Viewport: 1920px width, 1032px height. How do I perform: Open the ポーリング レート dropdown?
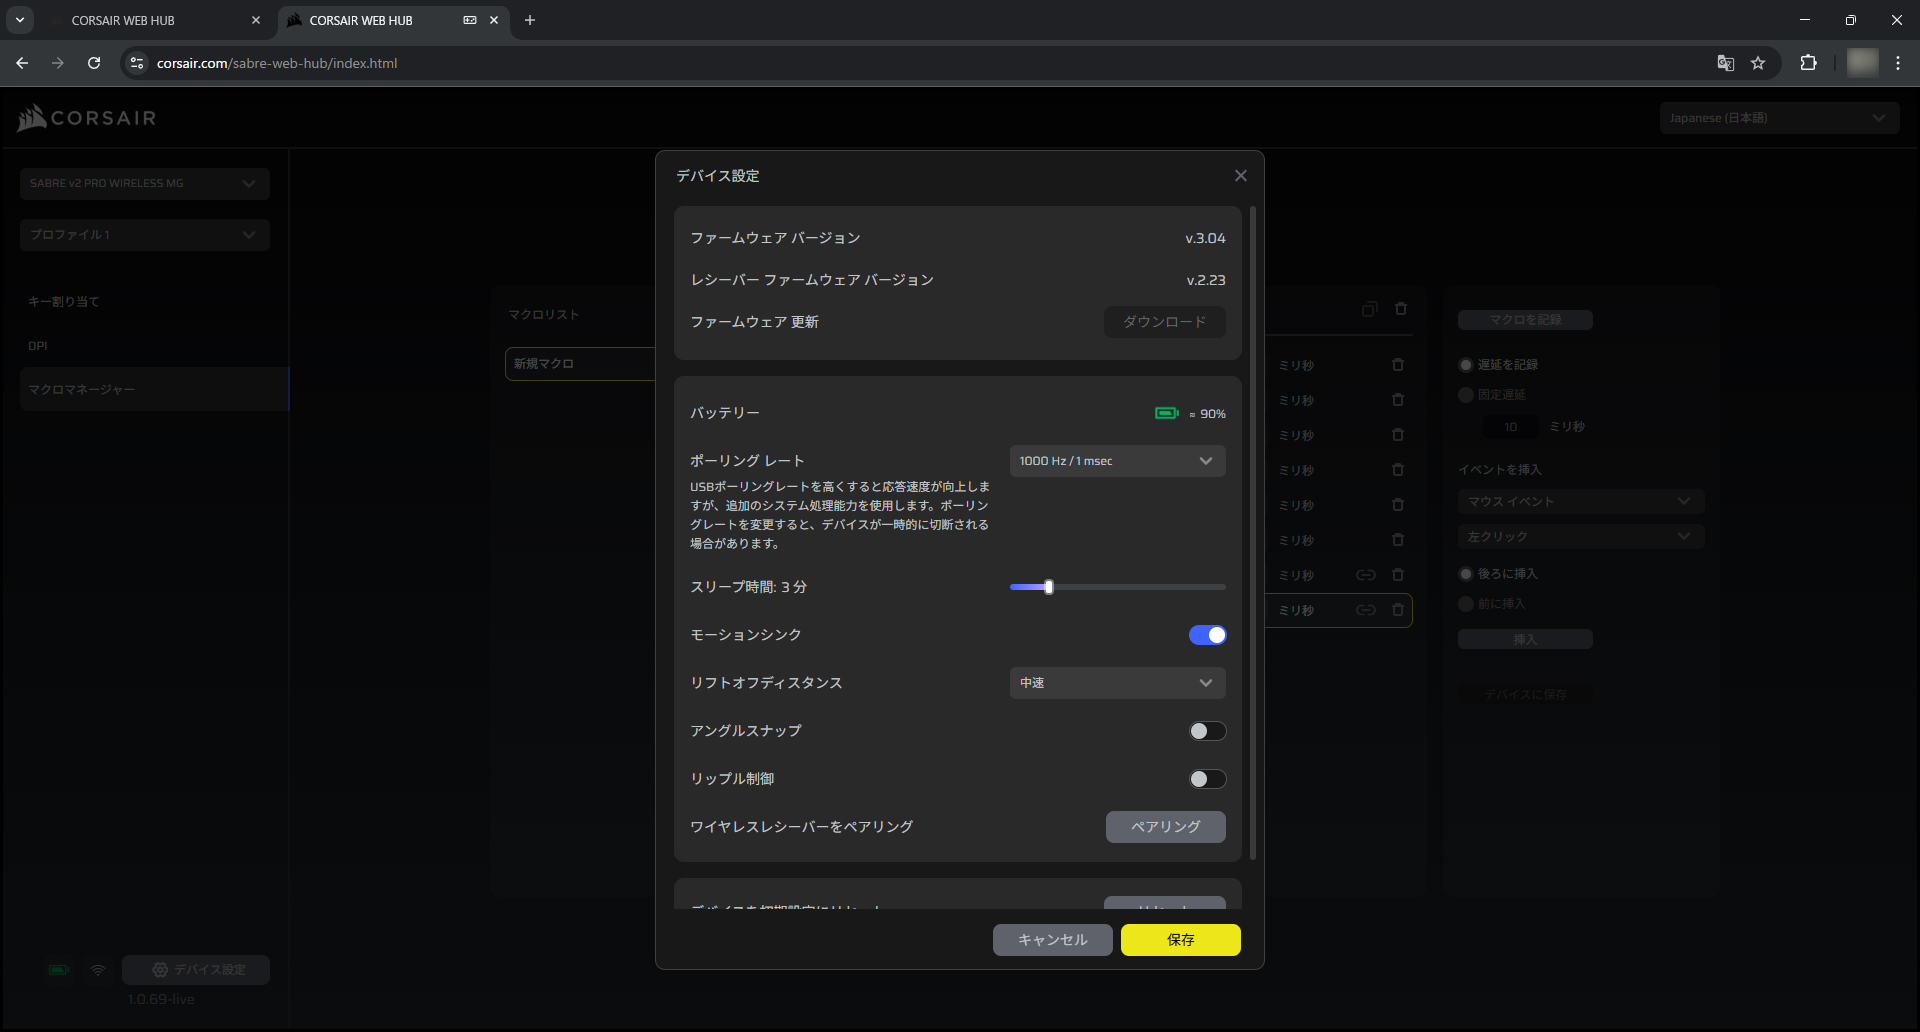pos(1117,461)
